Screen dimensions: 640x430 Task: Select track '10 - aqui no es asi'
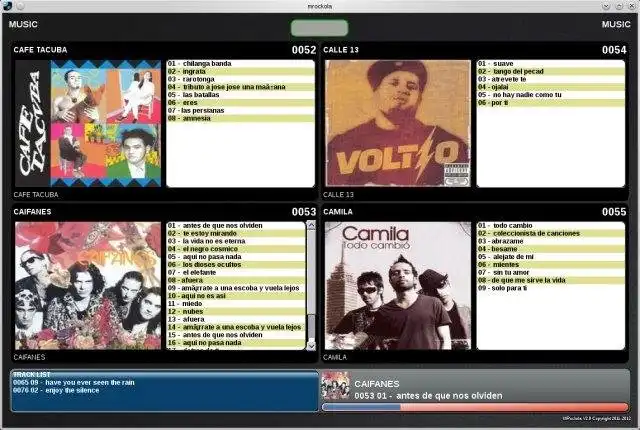click(236, 296)
